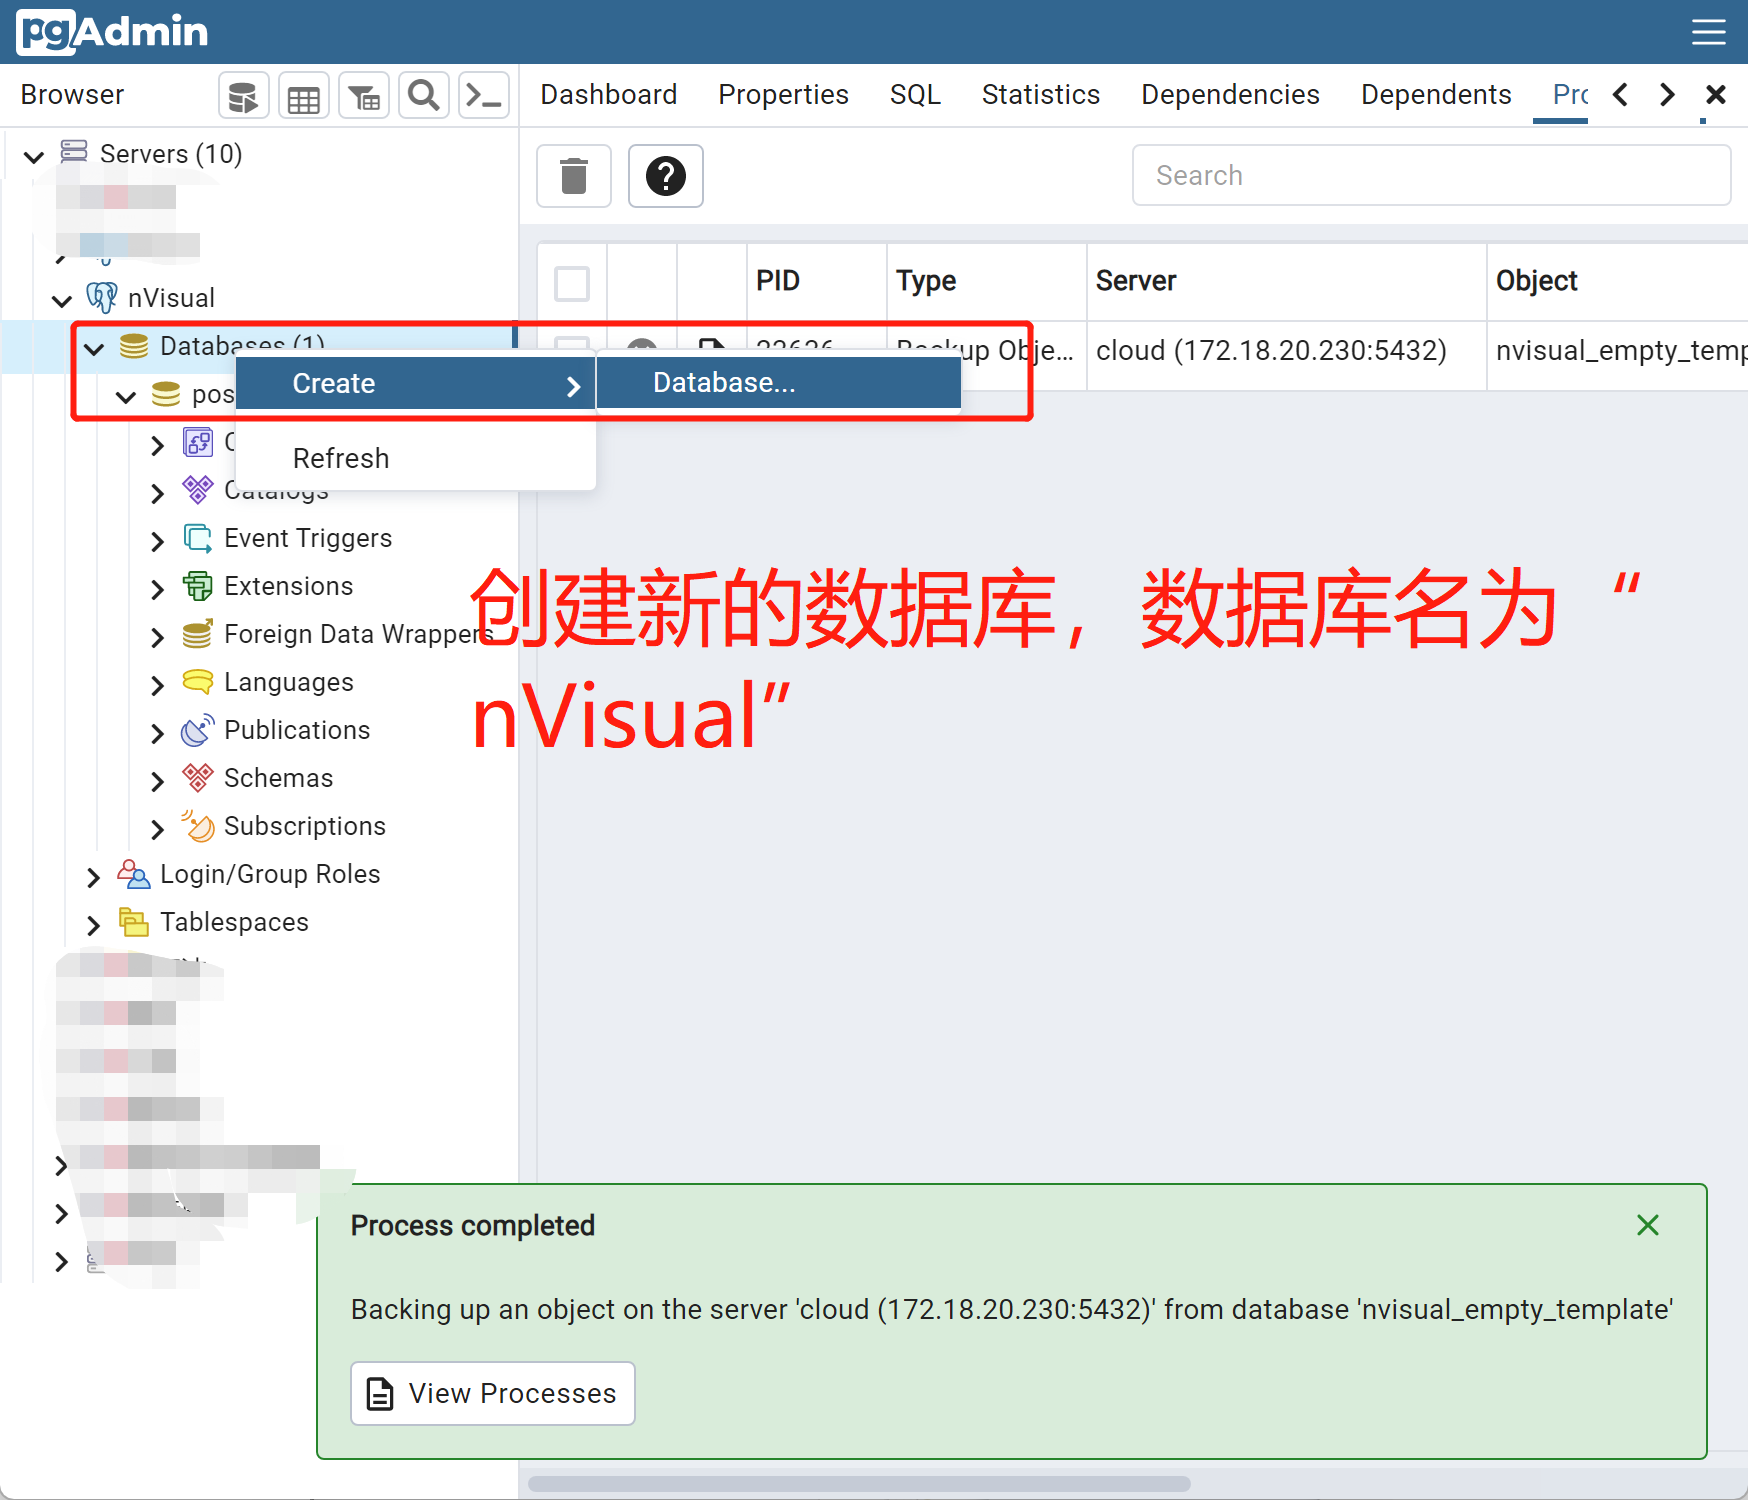Switch to the Statistics tab
The image size is (1748, 1500).
[1041, 95]
